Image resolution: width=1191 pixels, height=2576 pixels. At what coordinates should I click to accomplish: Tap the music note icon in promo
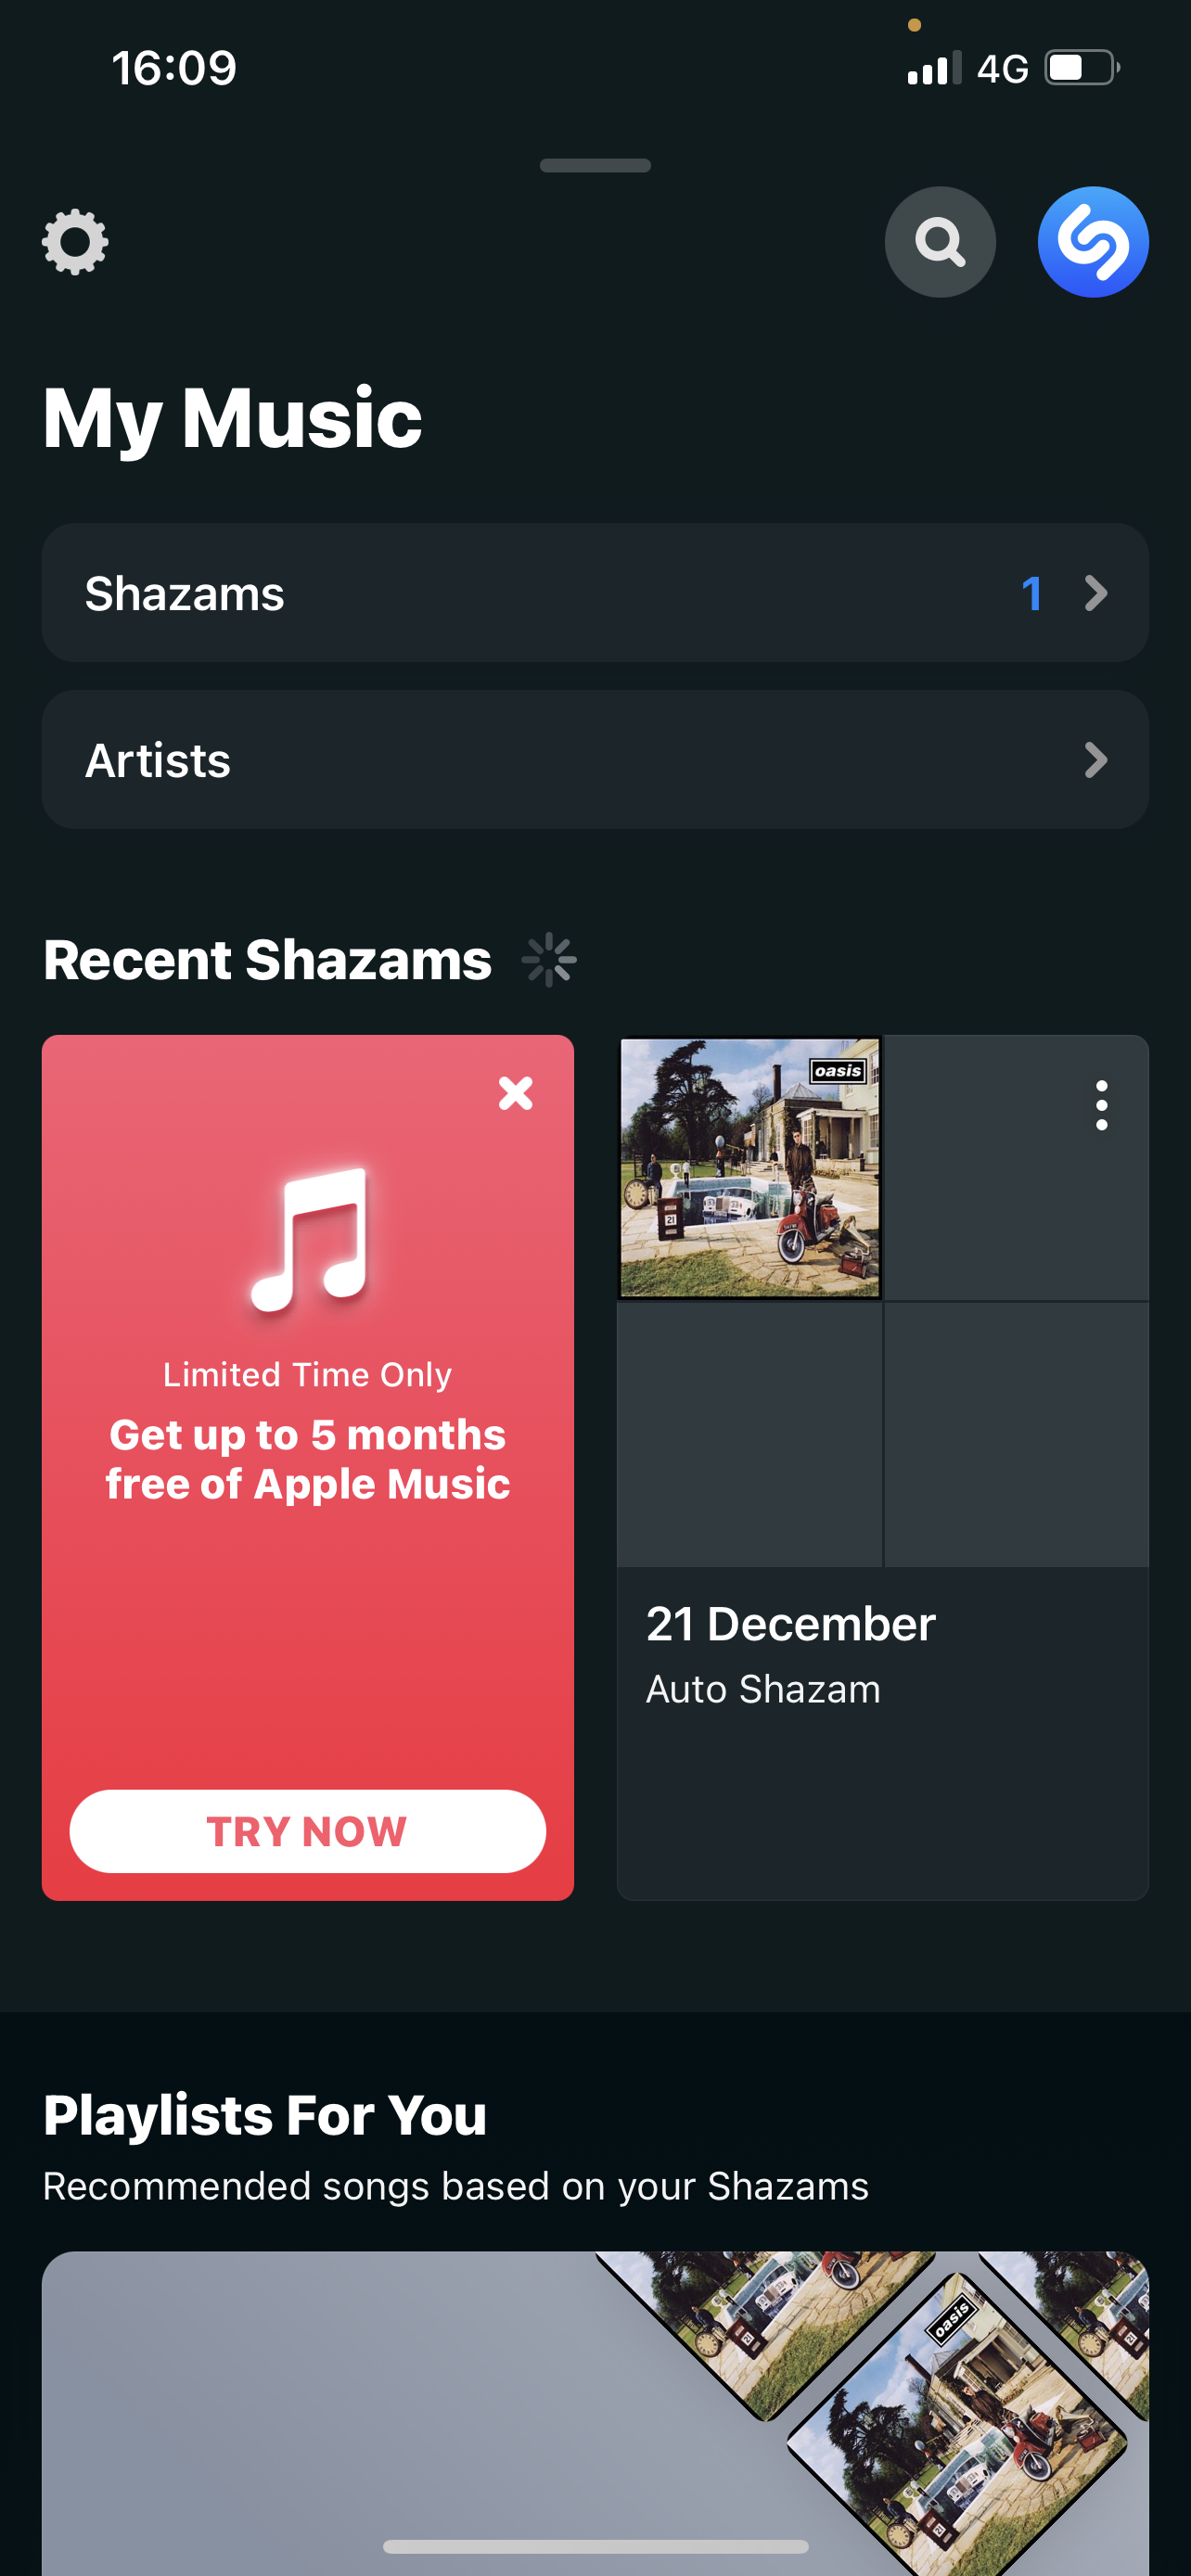(309, 1238)
